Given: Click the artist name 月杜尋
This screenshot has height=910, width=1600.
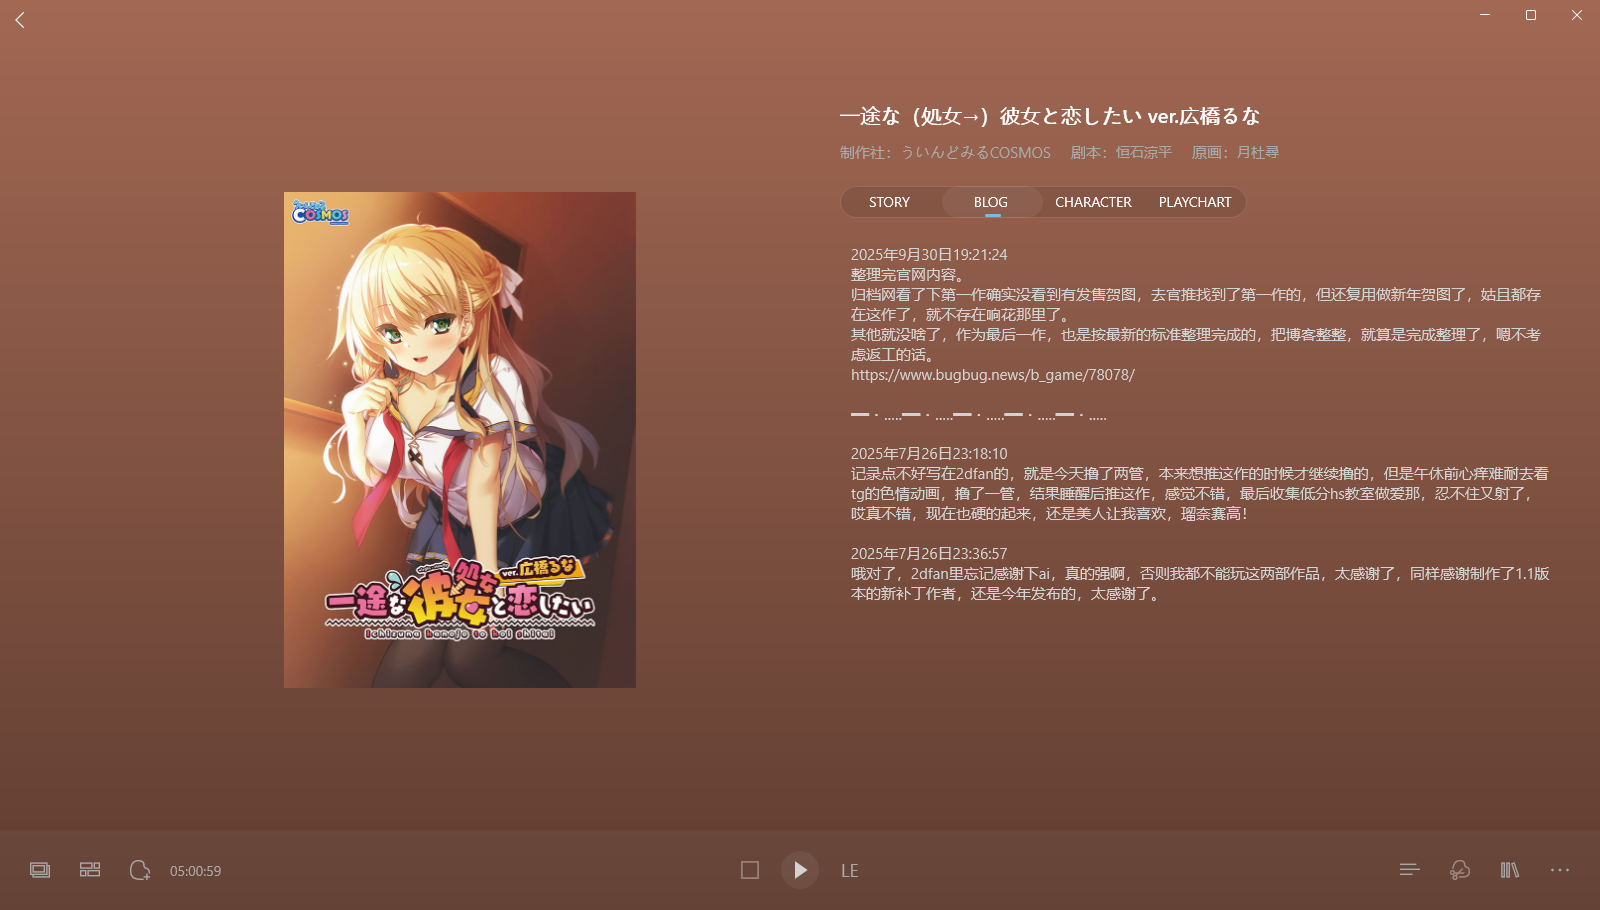Looking at the screenshot, I should (x=1257, y=153).
